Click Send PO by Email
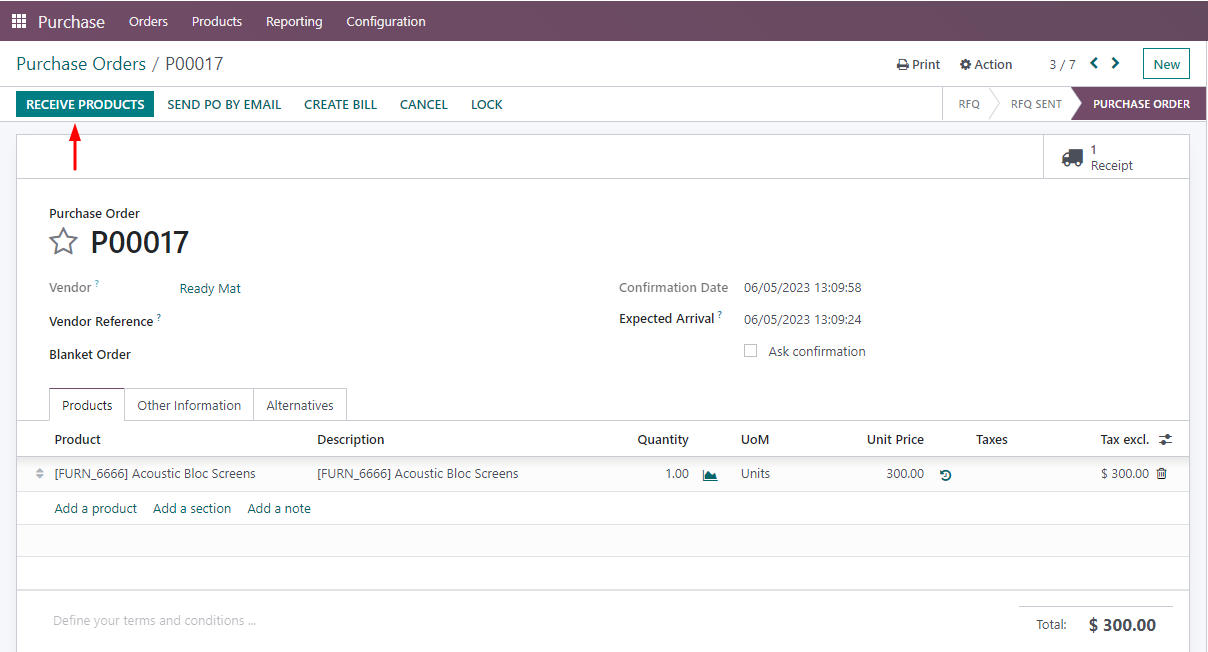 click(224, 104)
